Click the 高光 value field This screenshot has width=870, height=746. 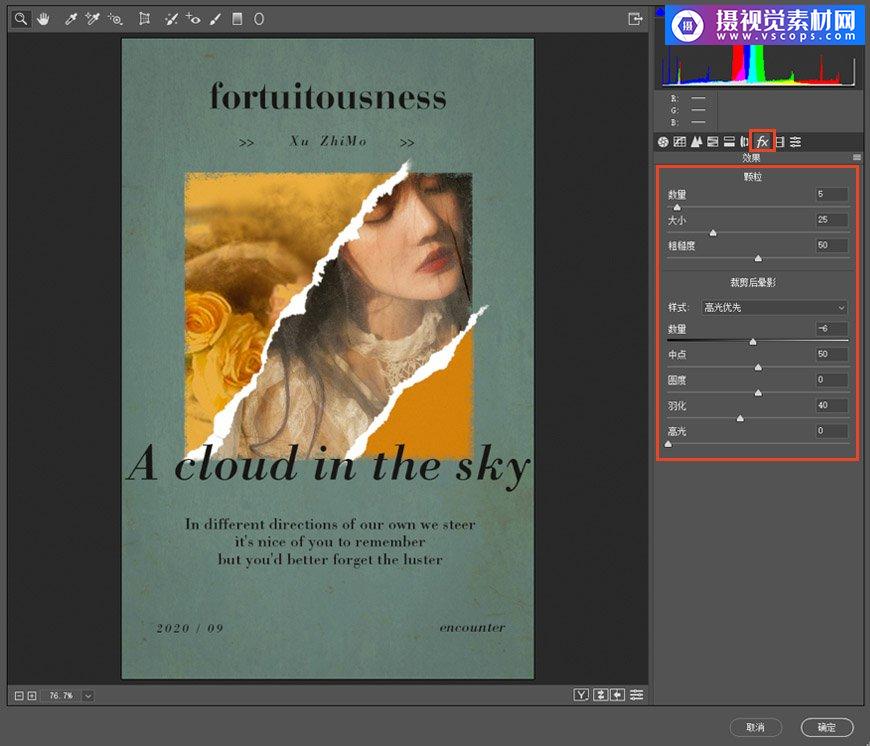point(832,430)
